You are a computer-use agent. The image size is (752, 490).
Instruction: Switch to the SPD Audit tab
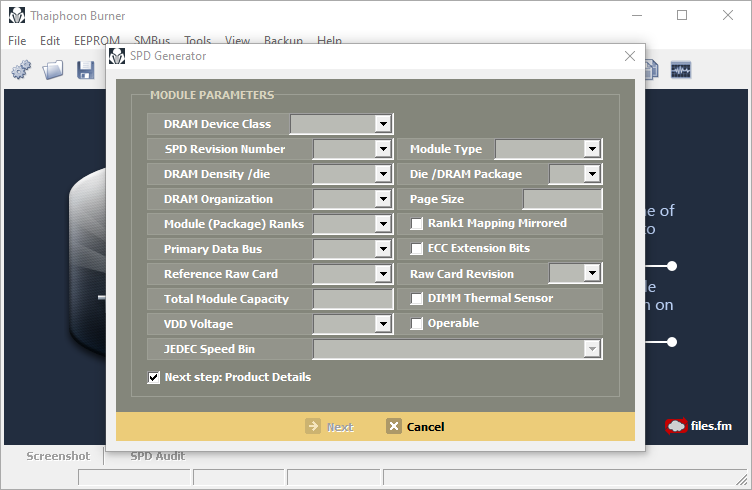pyautogui.click(x=158, y=456)
